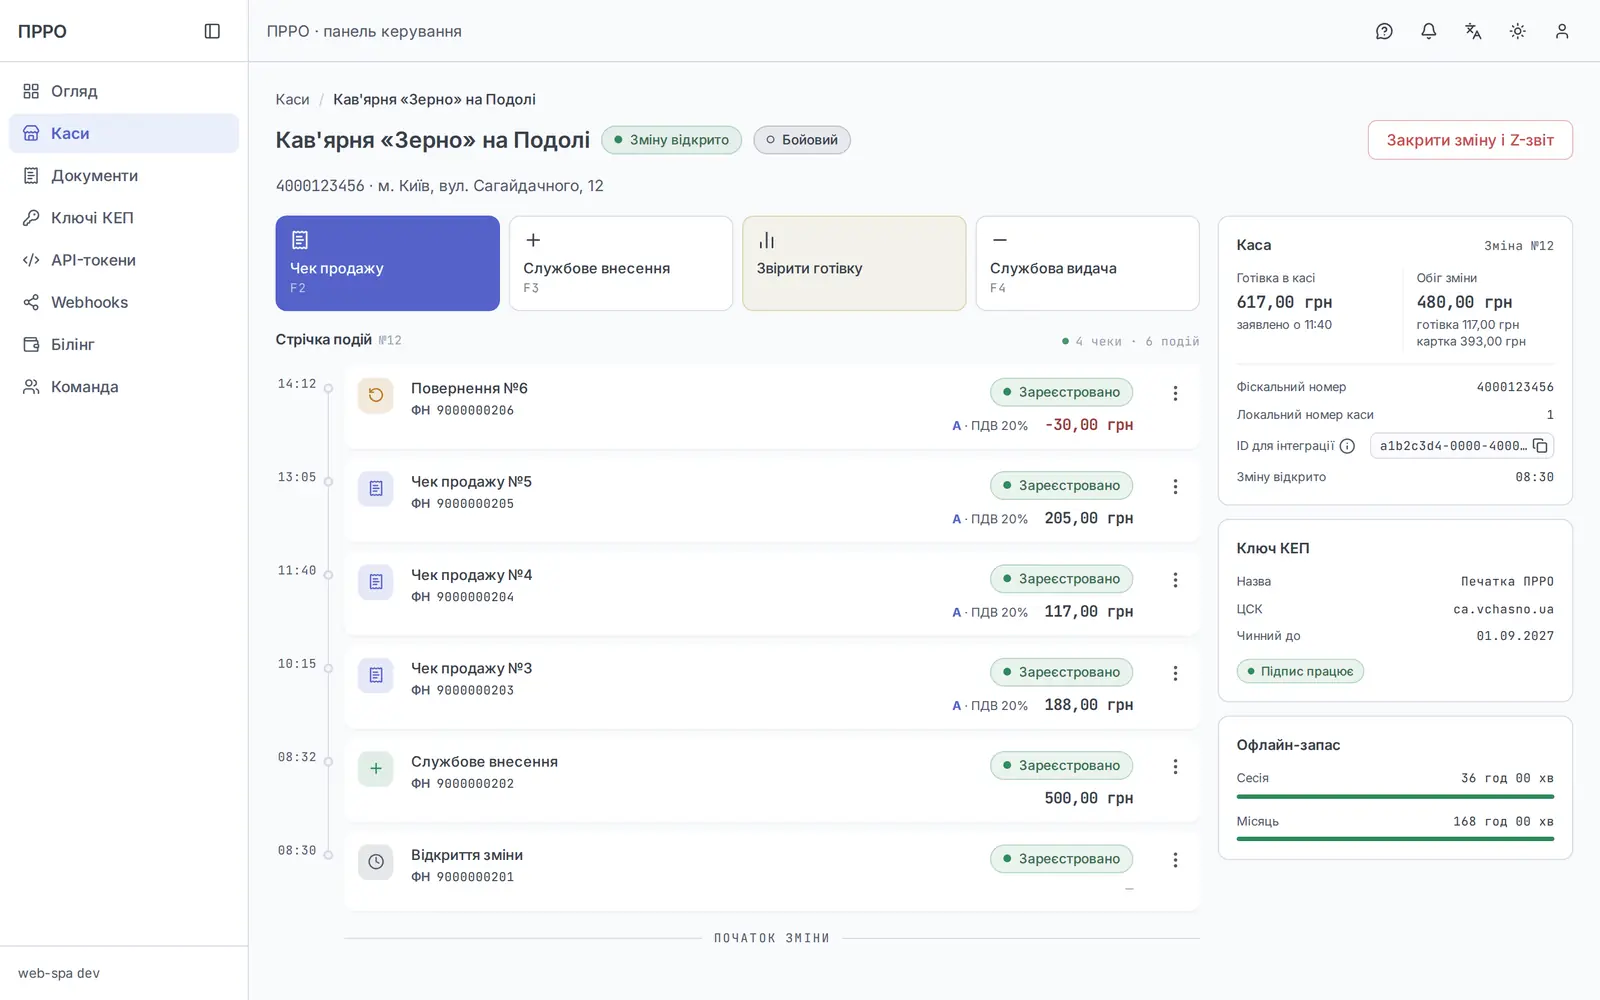Open more options for Чек продажу №3
The width and height of the screenshot is (1600, 1000).
pyautogui.click(x=1175, y=674)
